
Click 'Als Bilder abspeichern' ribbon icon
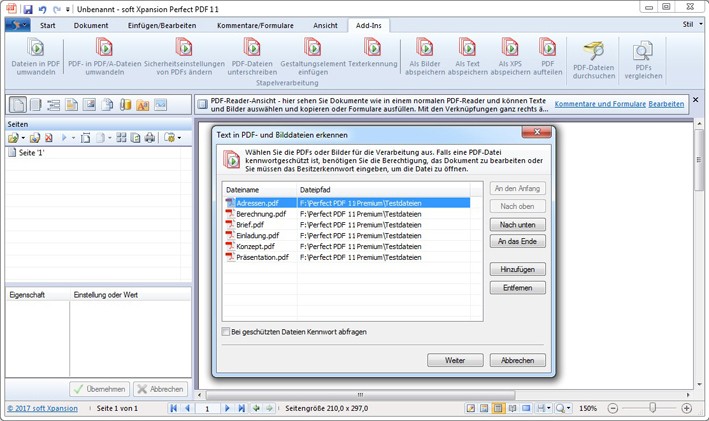(425, 48)
